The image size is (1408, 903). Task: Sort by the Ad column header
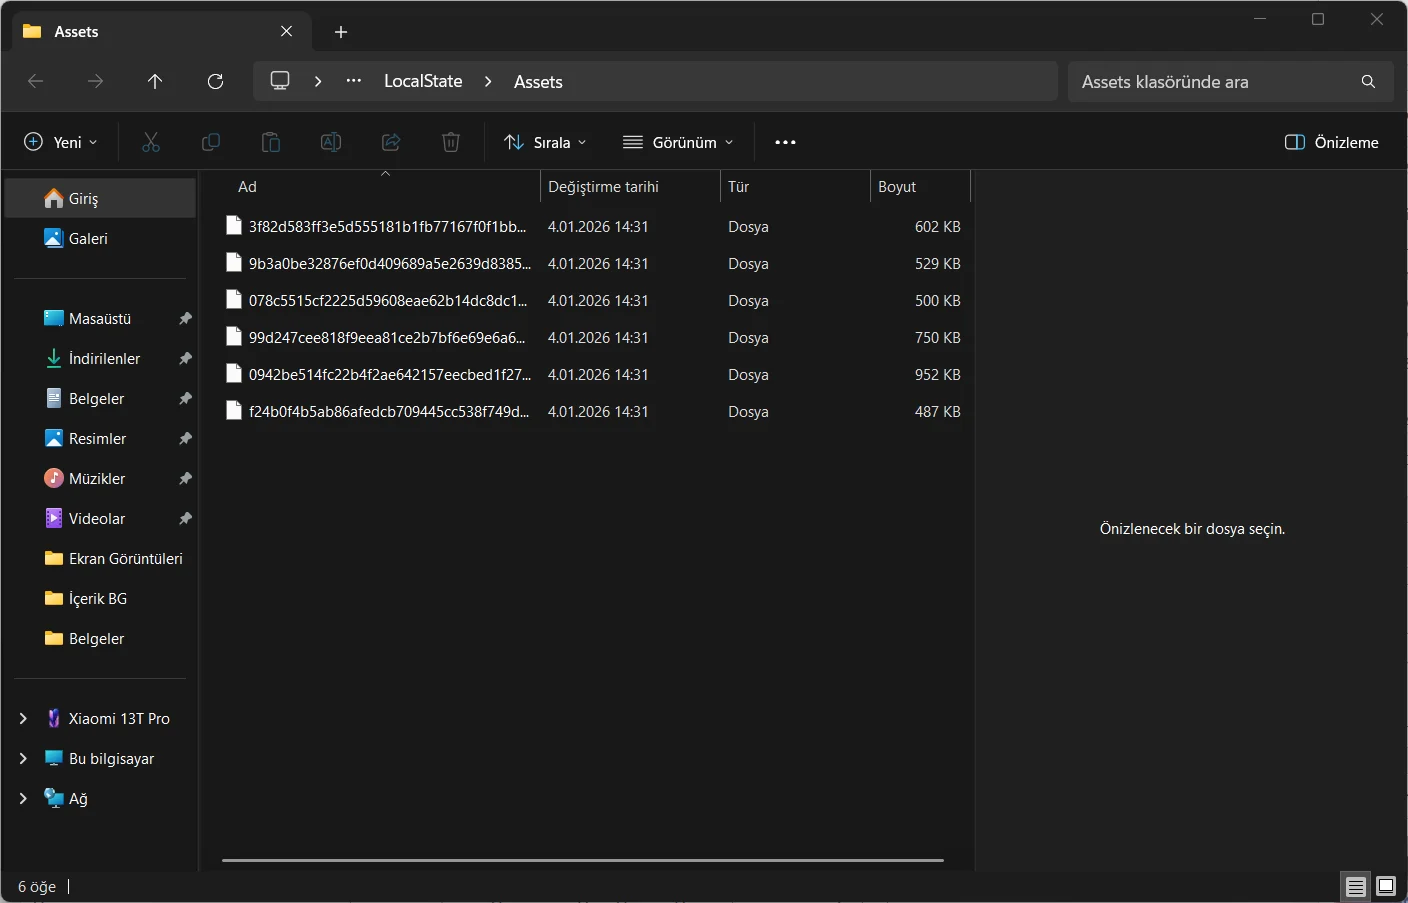point(384,187)
